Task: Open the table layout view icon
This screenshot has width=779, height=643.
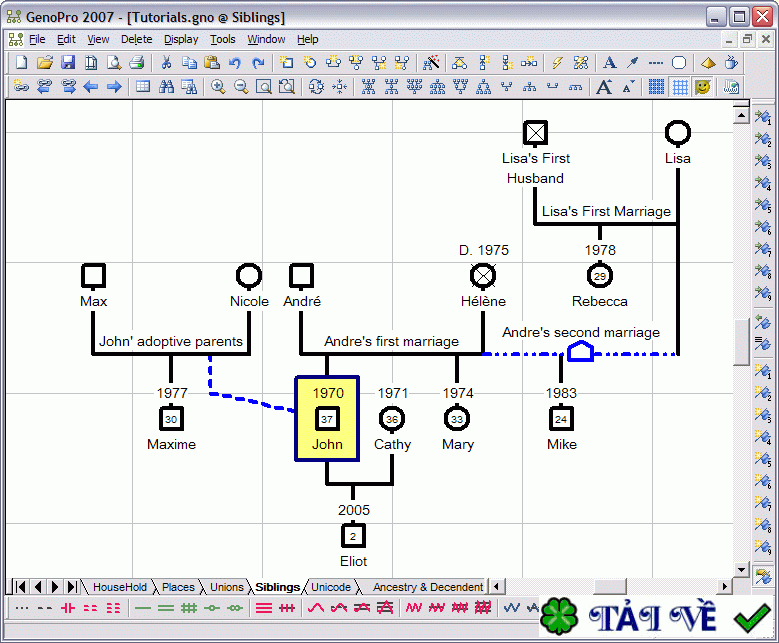Action: pos(143,87)
